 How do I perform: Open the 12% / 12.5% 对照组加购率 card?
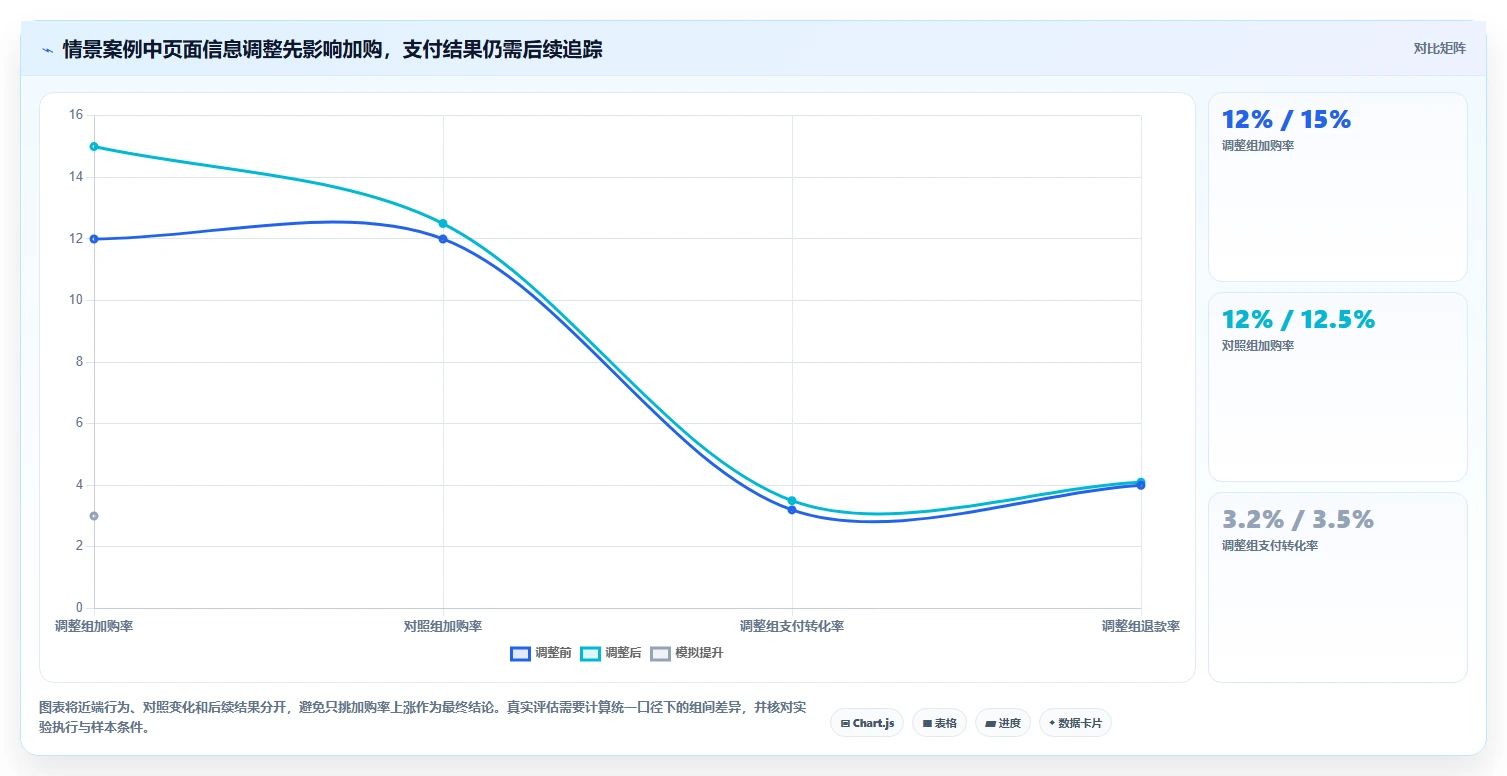coord(1337,387)
